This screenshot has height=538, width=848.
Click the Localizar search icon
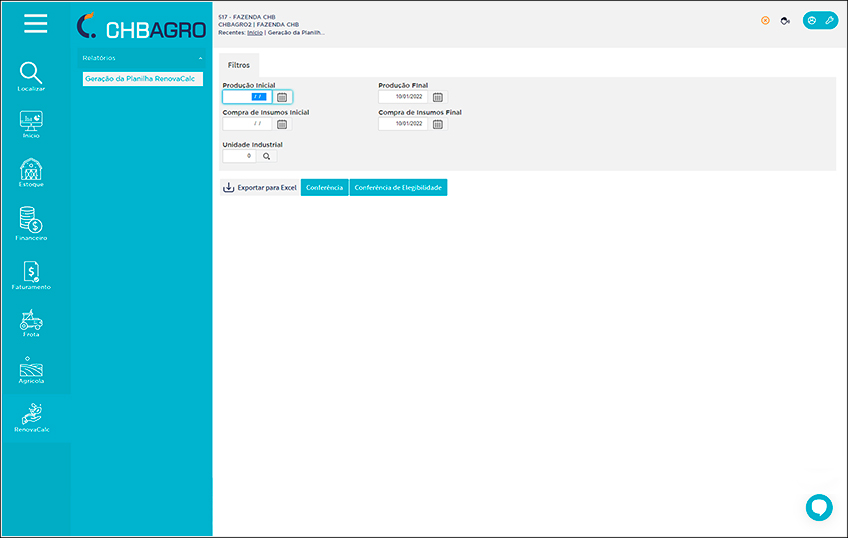tap(31, 73)
